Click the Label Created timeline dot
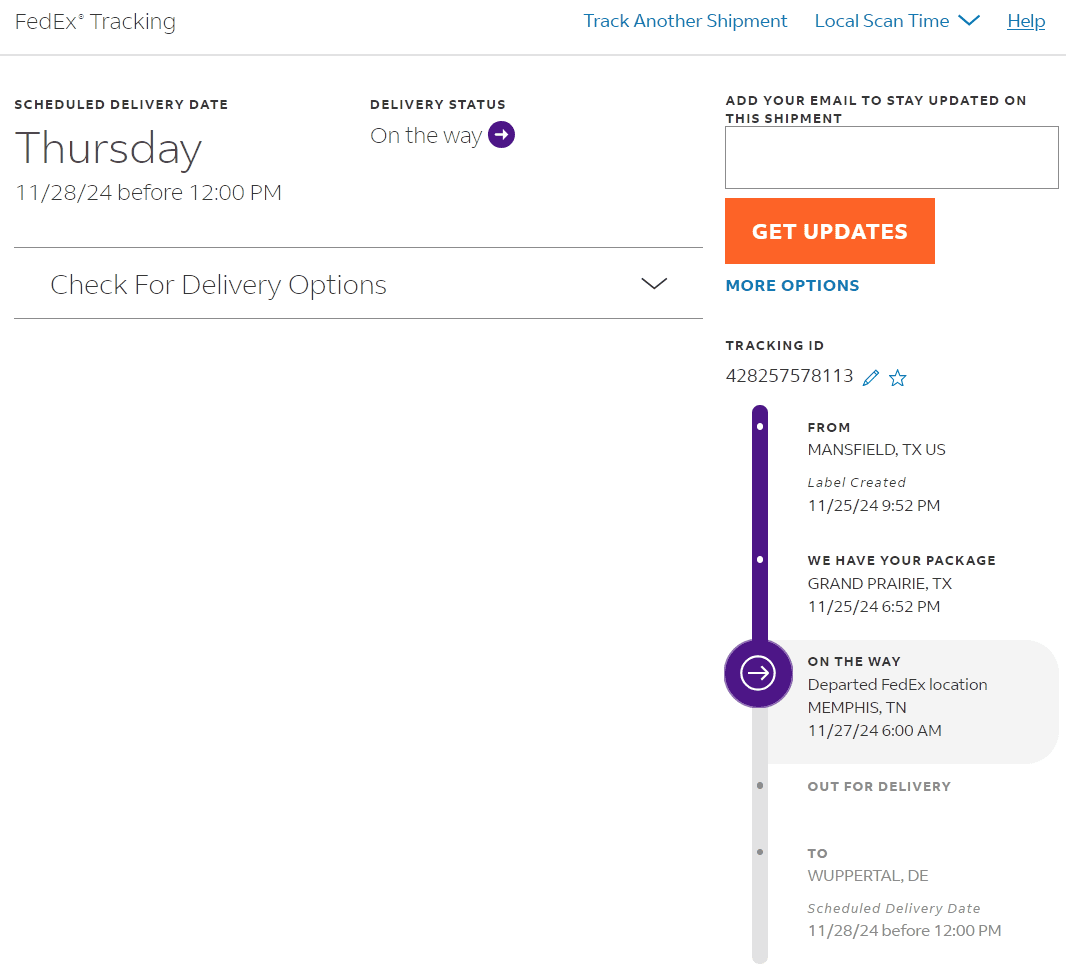This screenshot has width=1066, height=975. pos(760,427)
